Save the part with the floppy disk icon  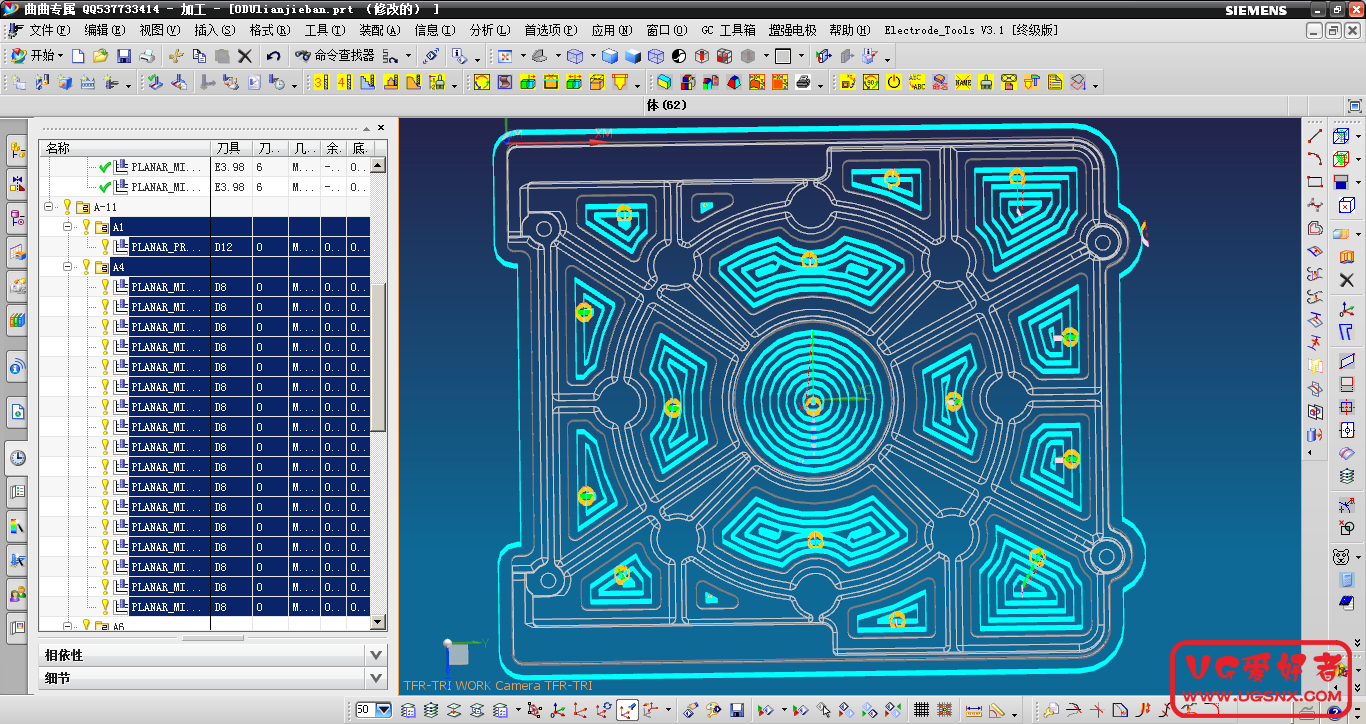[x=124, y=56]
